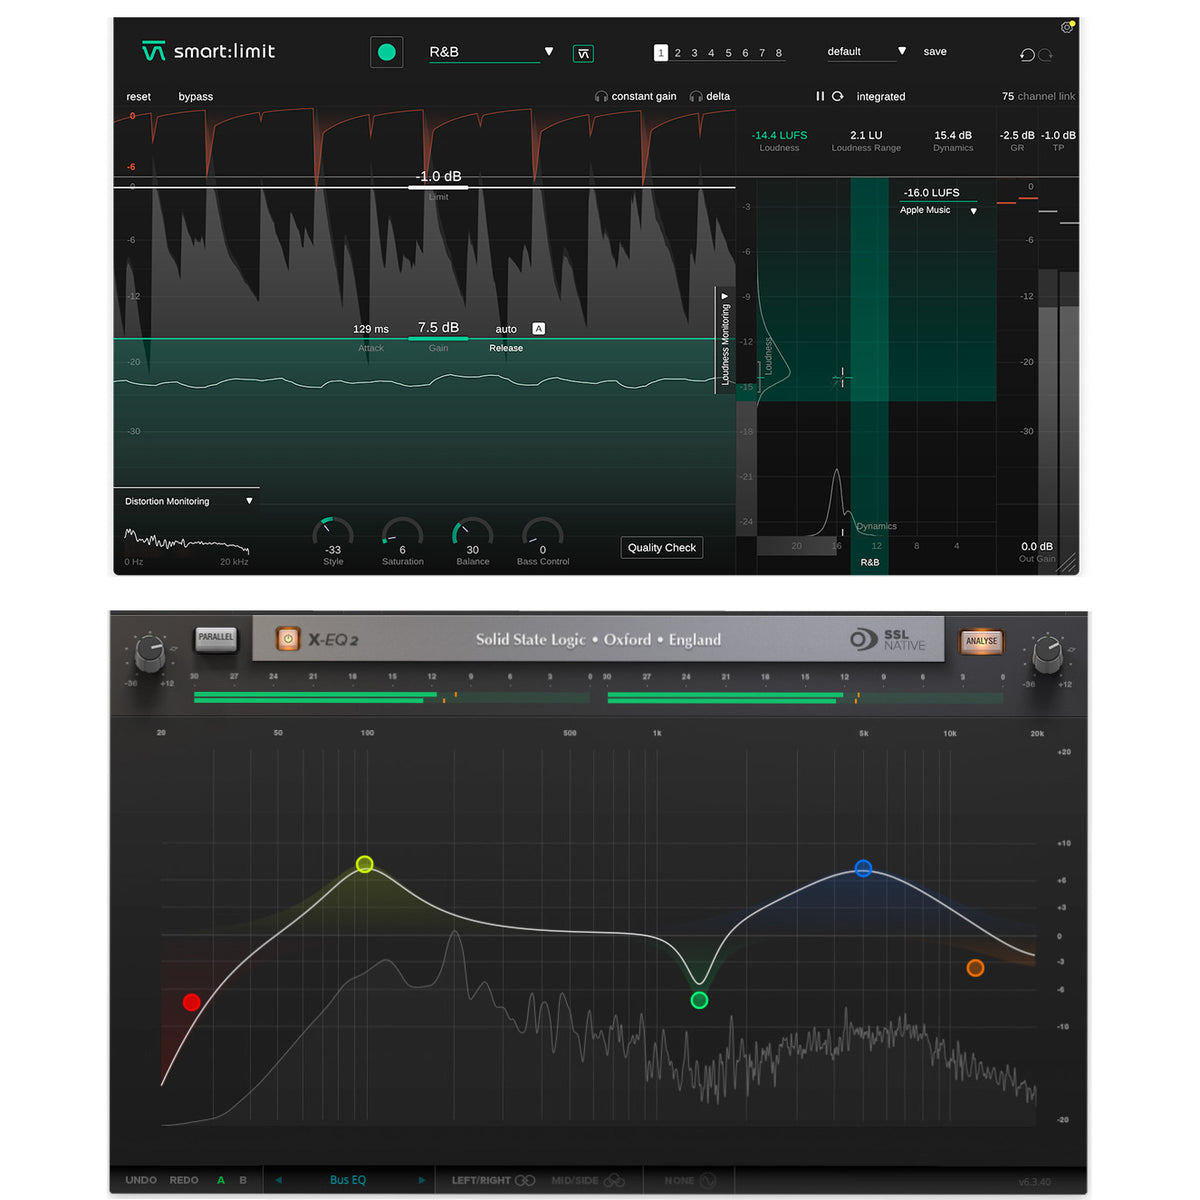Click the X-EQ 2 input gain knob
This screenshot has width=1200, height=1200.
[150, 654]
